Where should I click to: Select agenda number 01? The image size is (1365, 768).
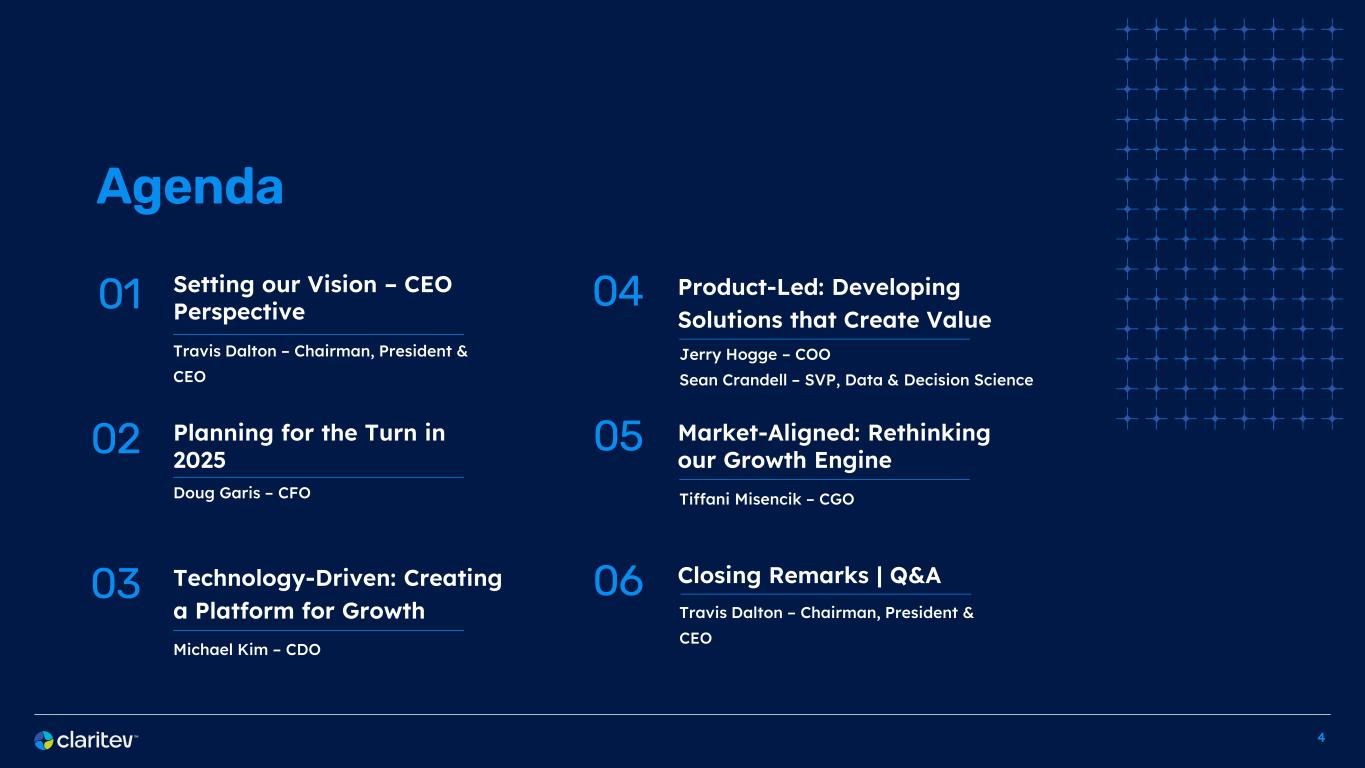pos(121,295)
